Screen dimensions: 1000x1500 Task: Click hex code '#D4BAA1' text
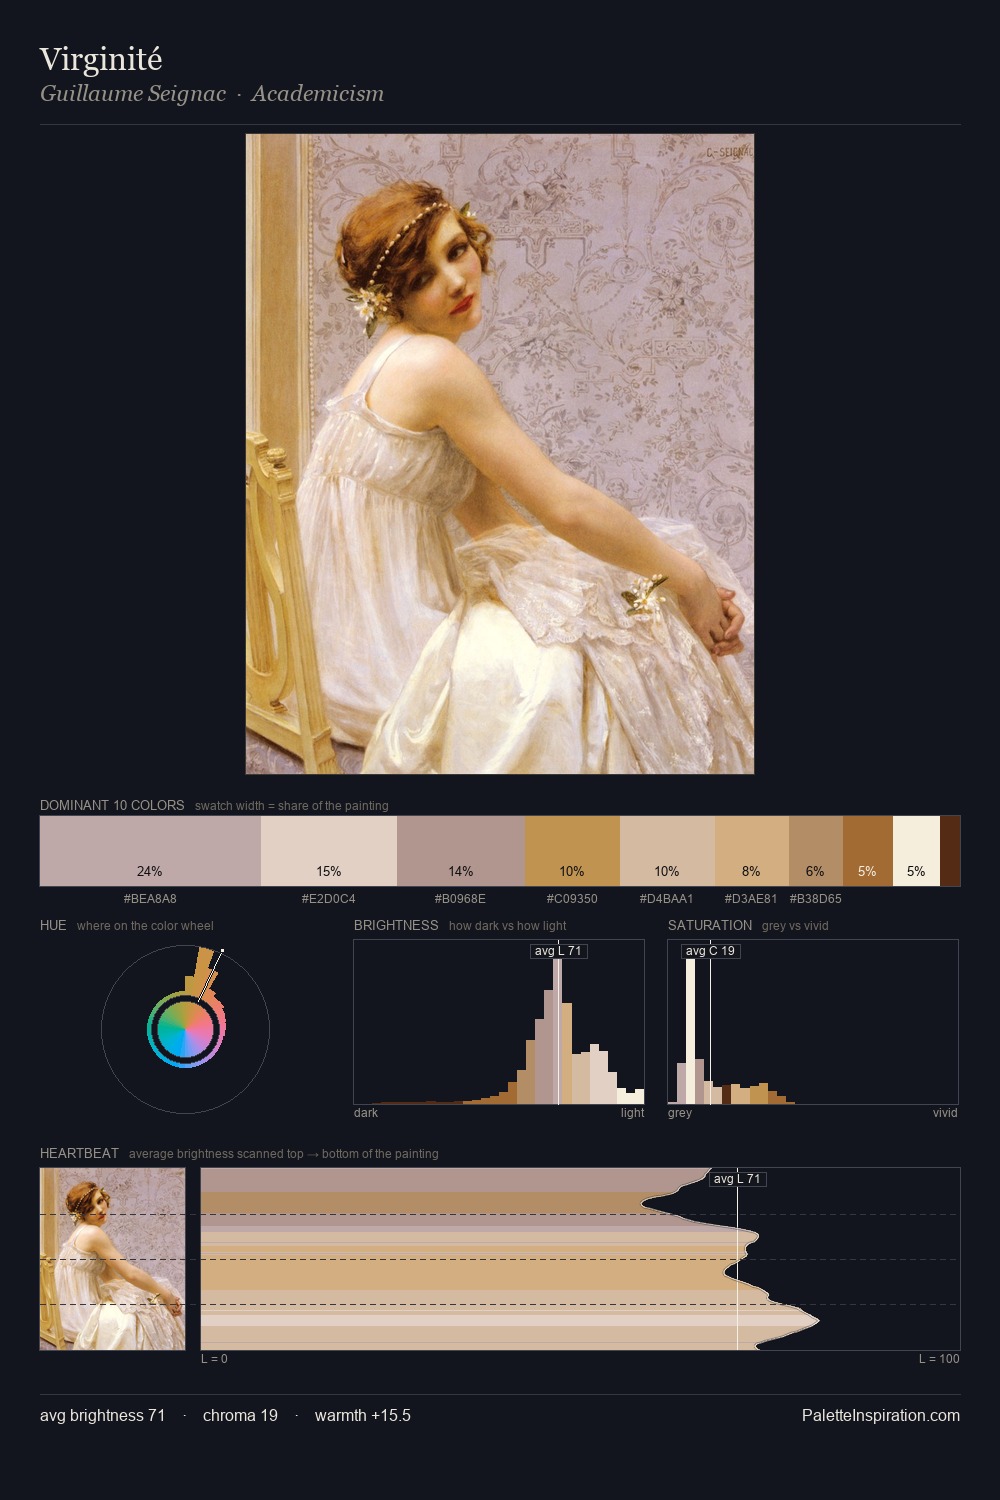coord(667,899)
